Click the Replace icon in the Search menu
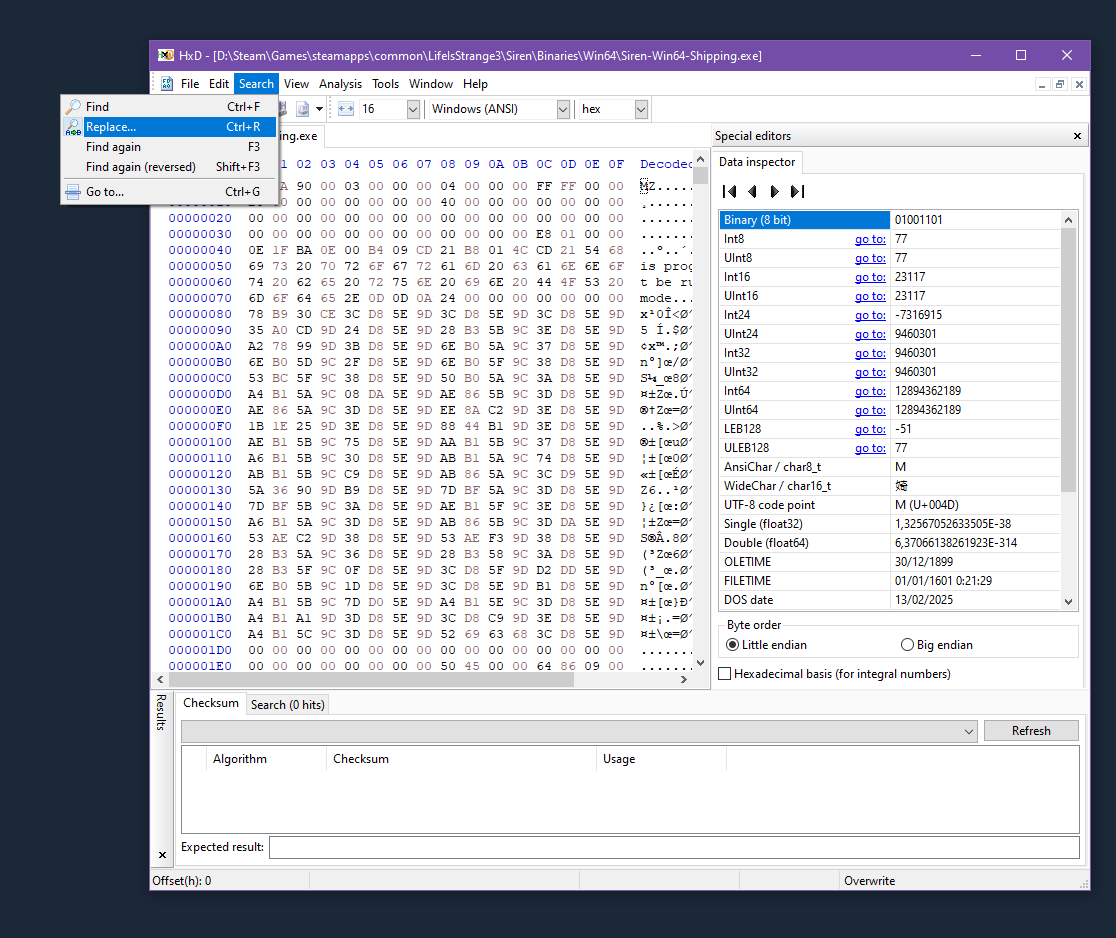The height and width of the screenshot is (938, 1116). pos(73,127)
